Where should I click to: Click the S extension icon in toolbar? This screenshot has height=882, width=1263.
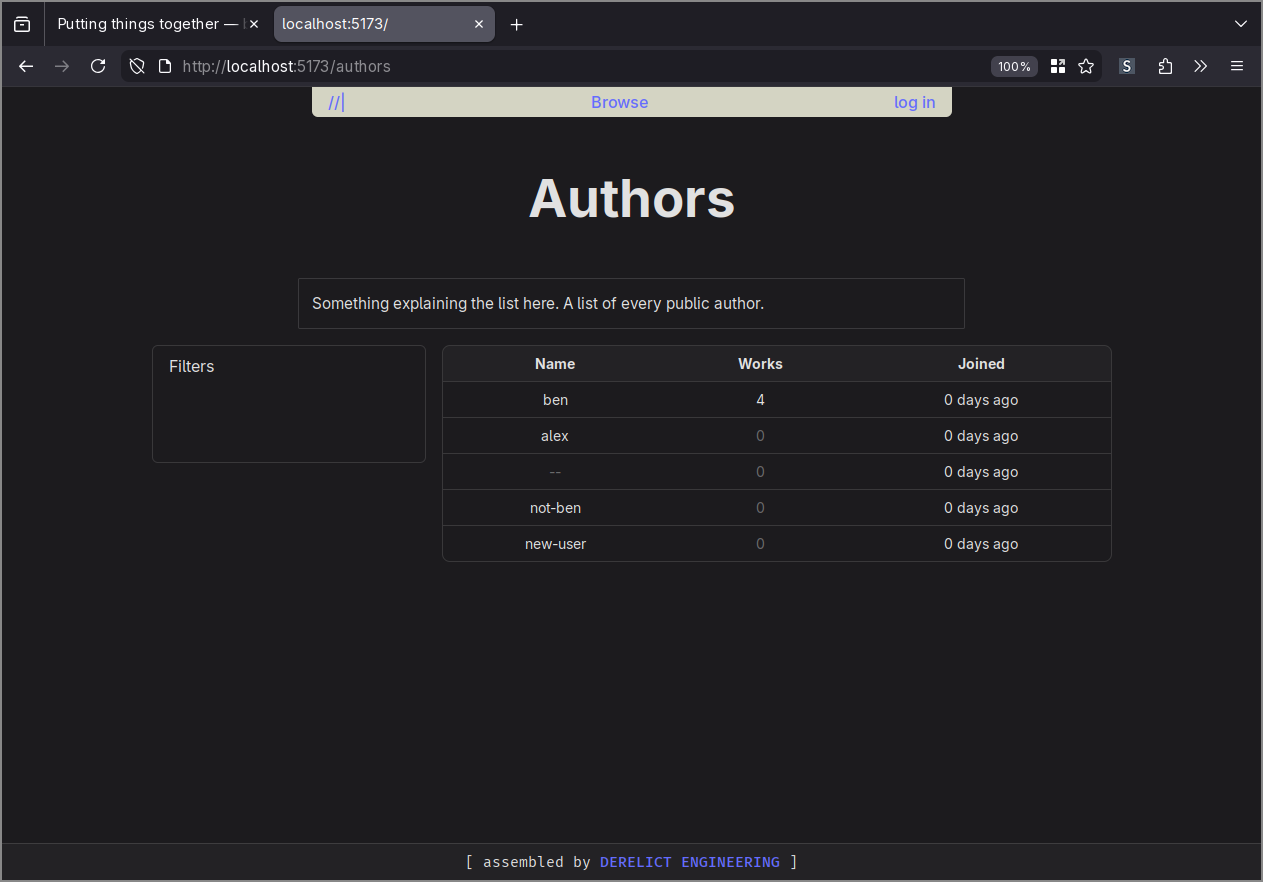(x=1127, y=66)
